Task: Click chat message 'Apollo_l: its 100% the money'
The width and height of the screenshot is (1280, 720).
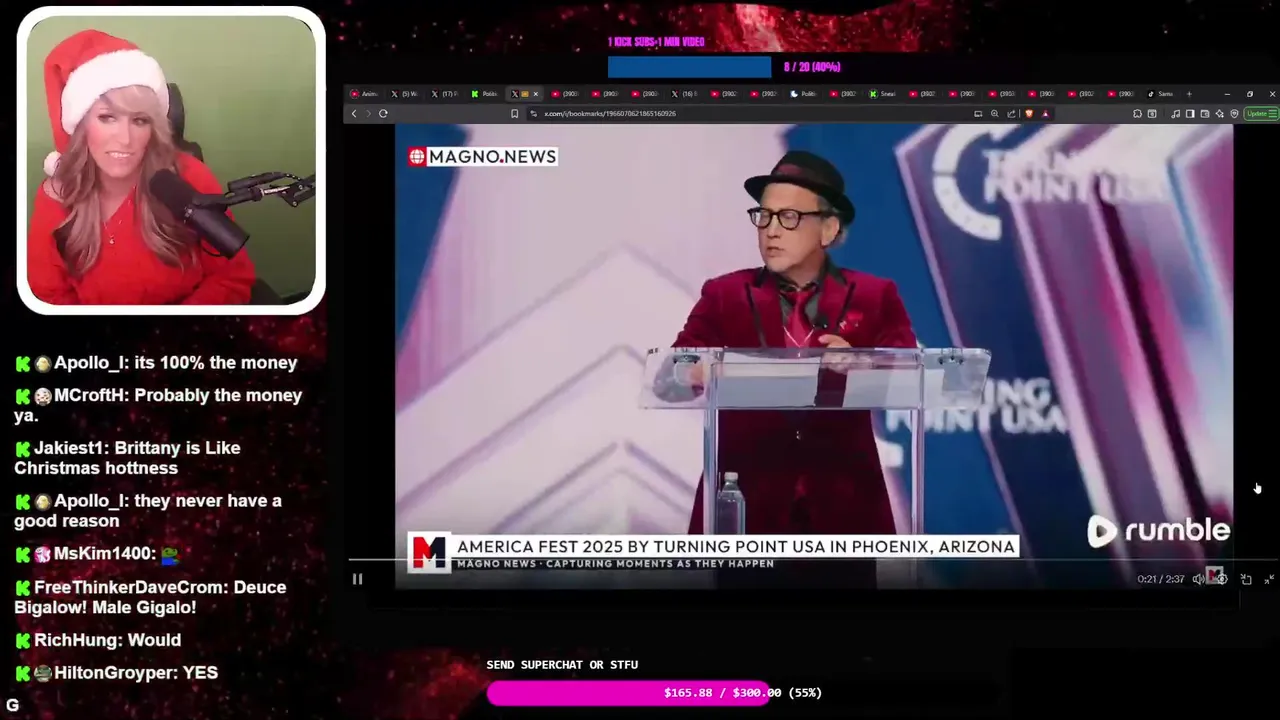Action: pyautogui.click(x=157, y=363)
